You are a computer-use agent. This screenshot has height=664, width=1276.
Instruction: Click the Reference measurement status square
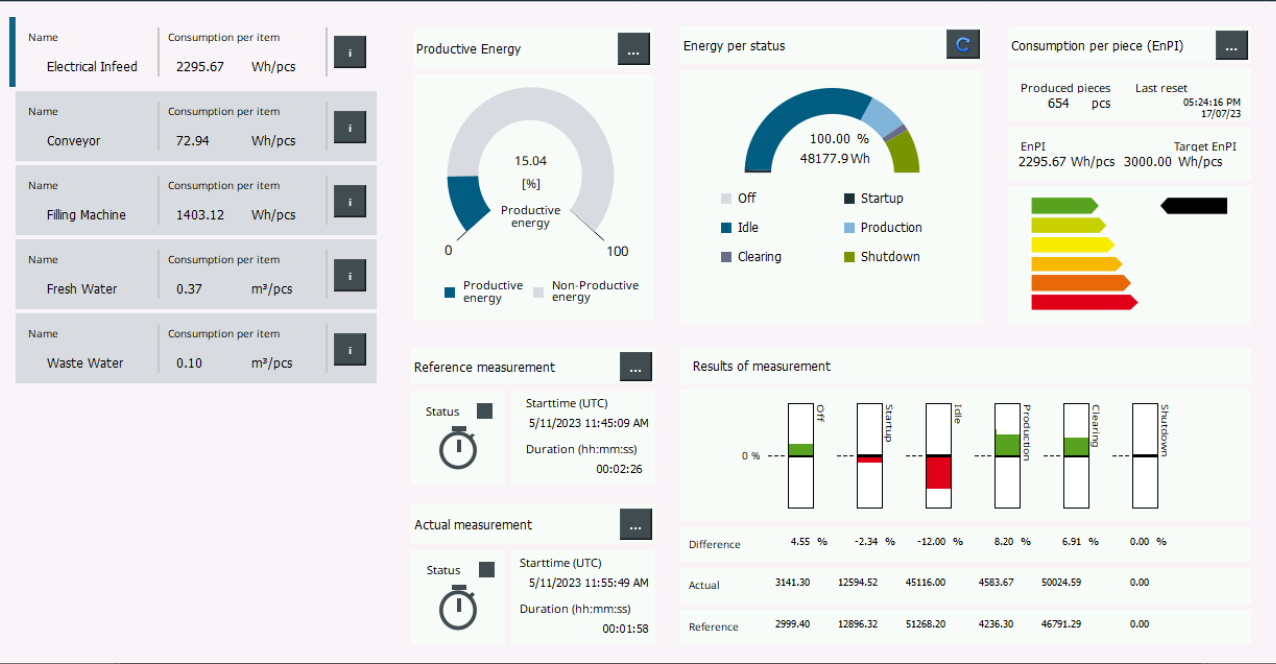(485, 411)
